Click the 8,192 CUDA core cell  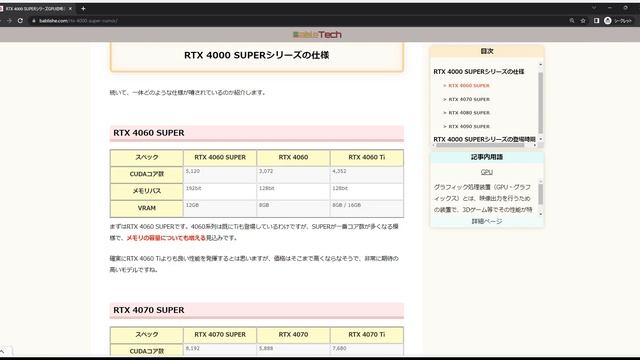(220, 350)
